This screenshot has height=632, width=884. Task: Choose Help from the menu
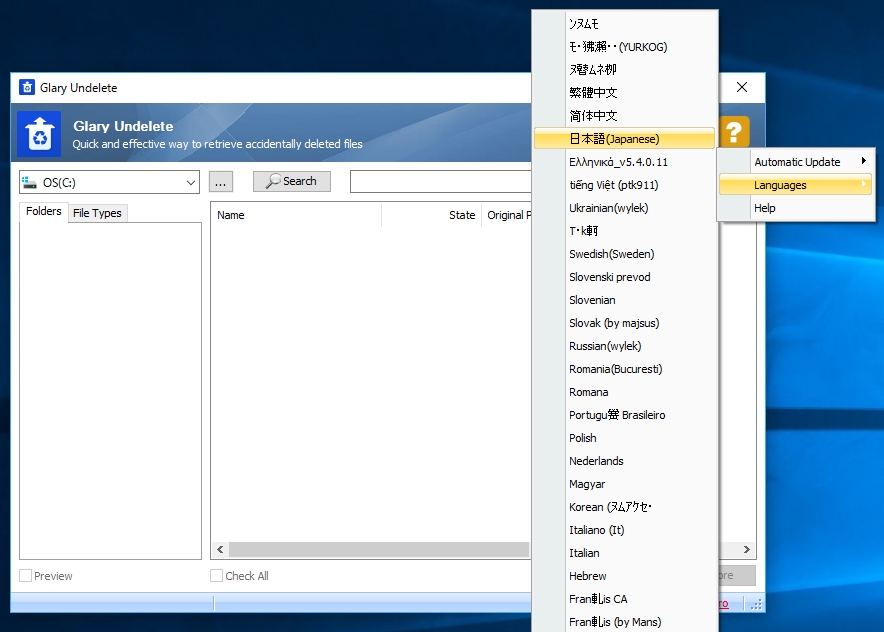796,208
